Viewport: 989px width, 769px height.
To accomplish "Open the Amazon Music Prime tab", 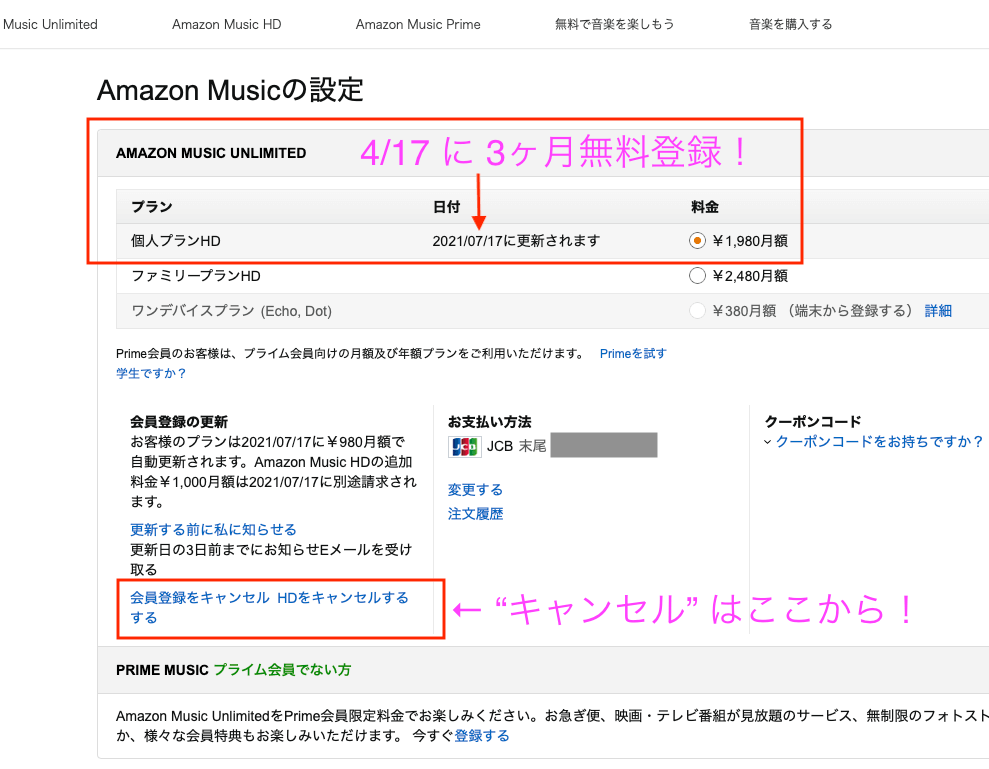I will 418,25.
